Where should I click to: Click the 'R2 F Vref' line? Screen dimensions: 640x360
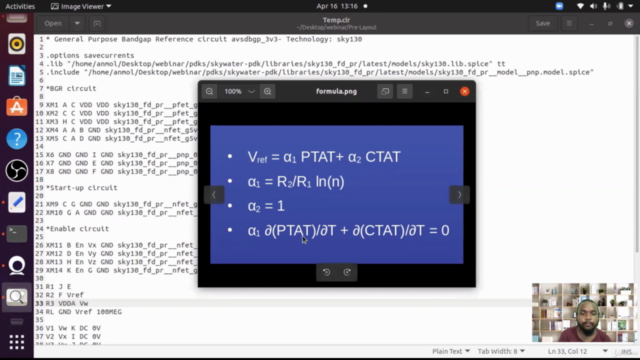tap(64, 295)
